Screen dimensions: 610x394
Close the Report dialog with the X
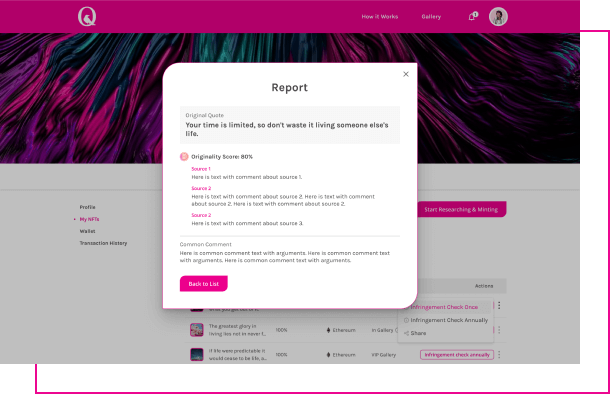point(406,74)
